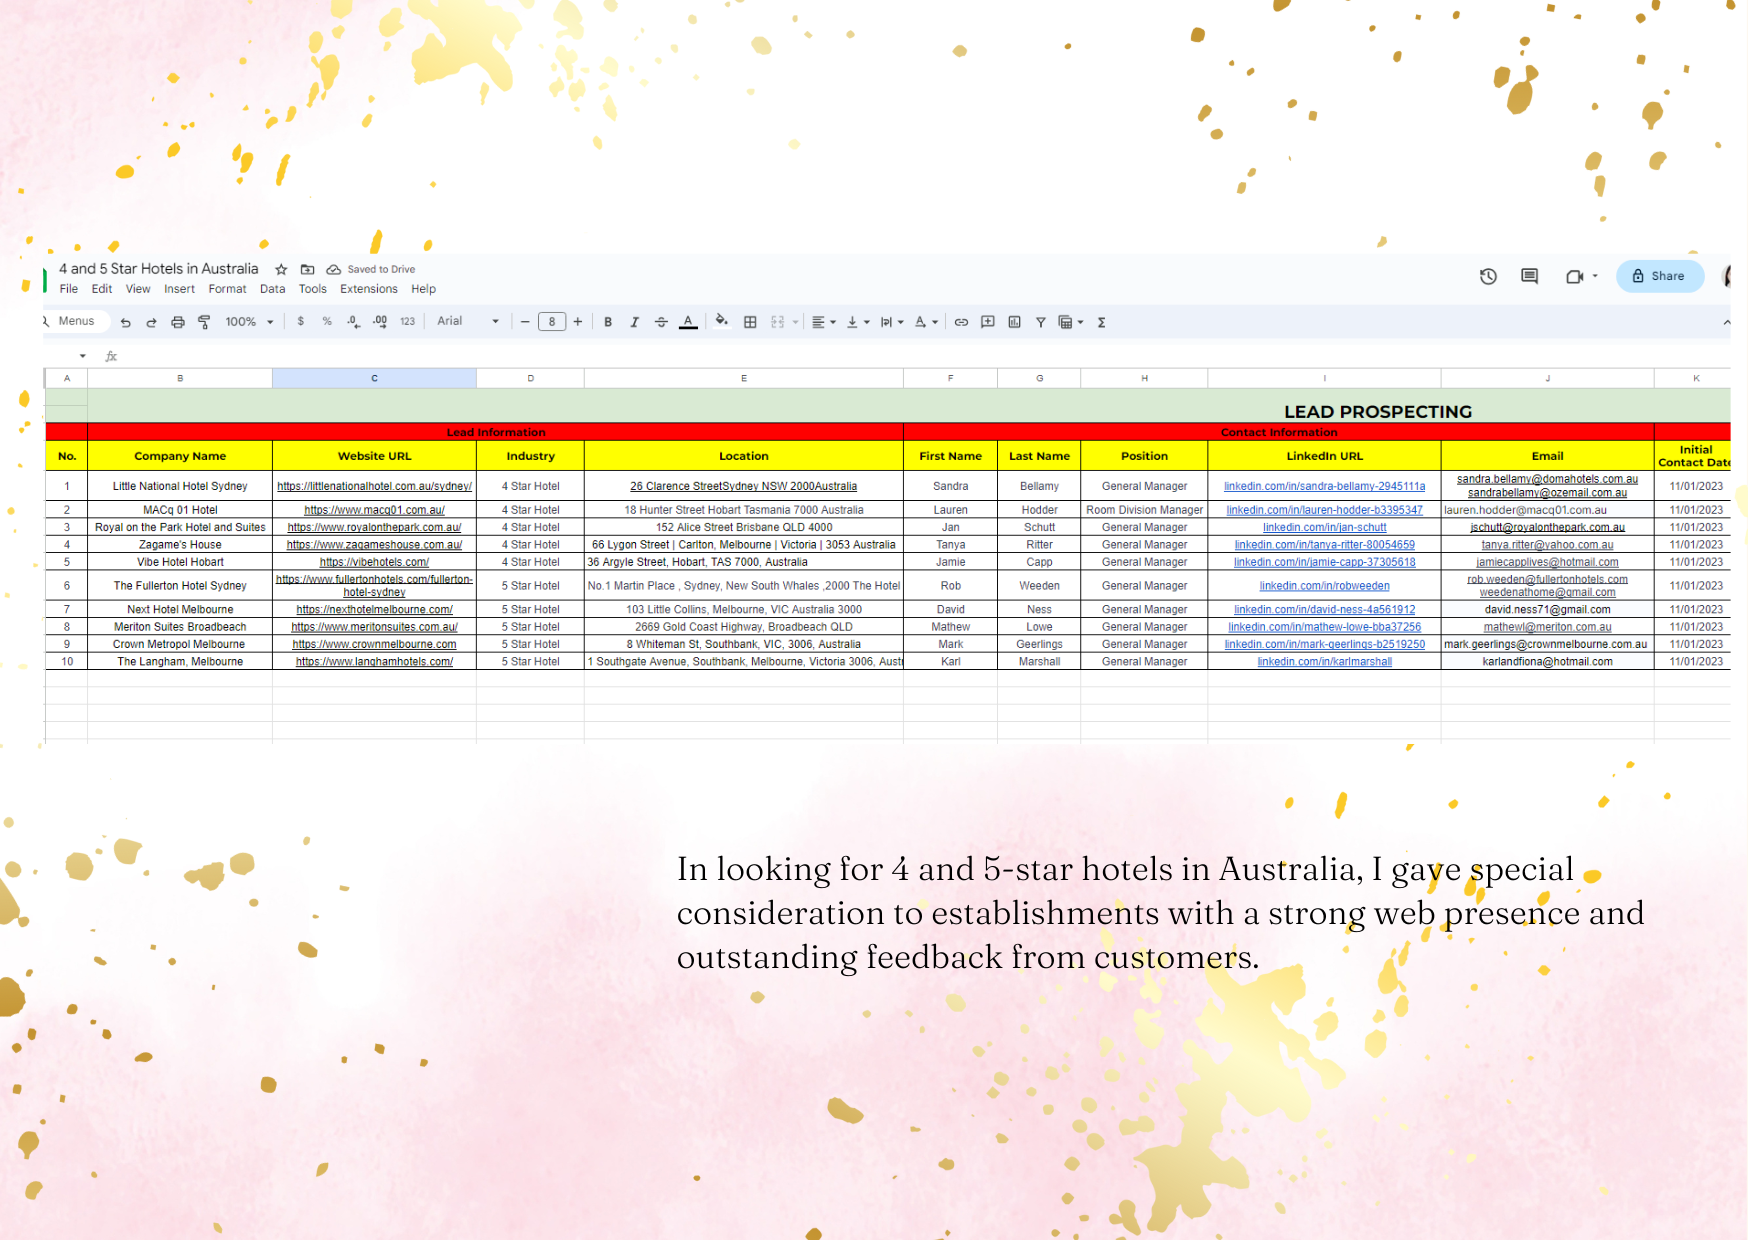
Task: Open the comments history icon
Action: [x=1529, y=277]
